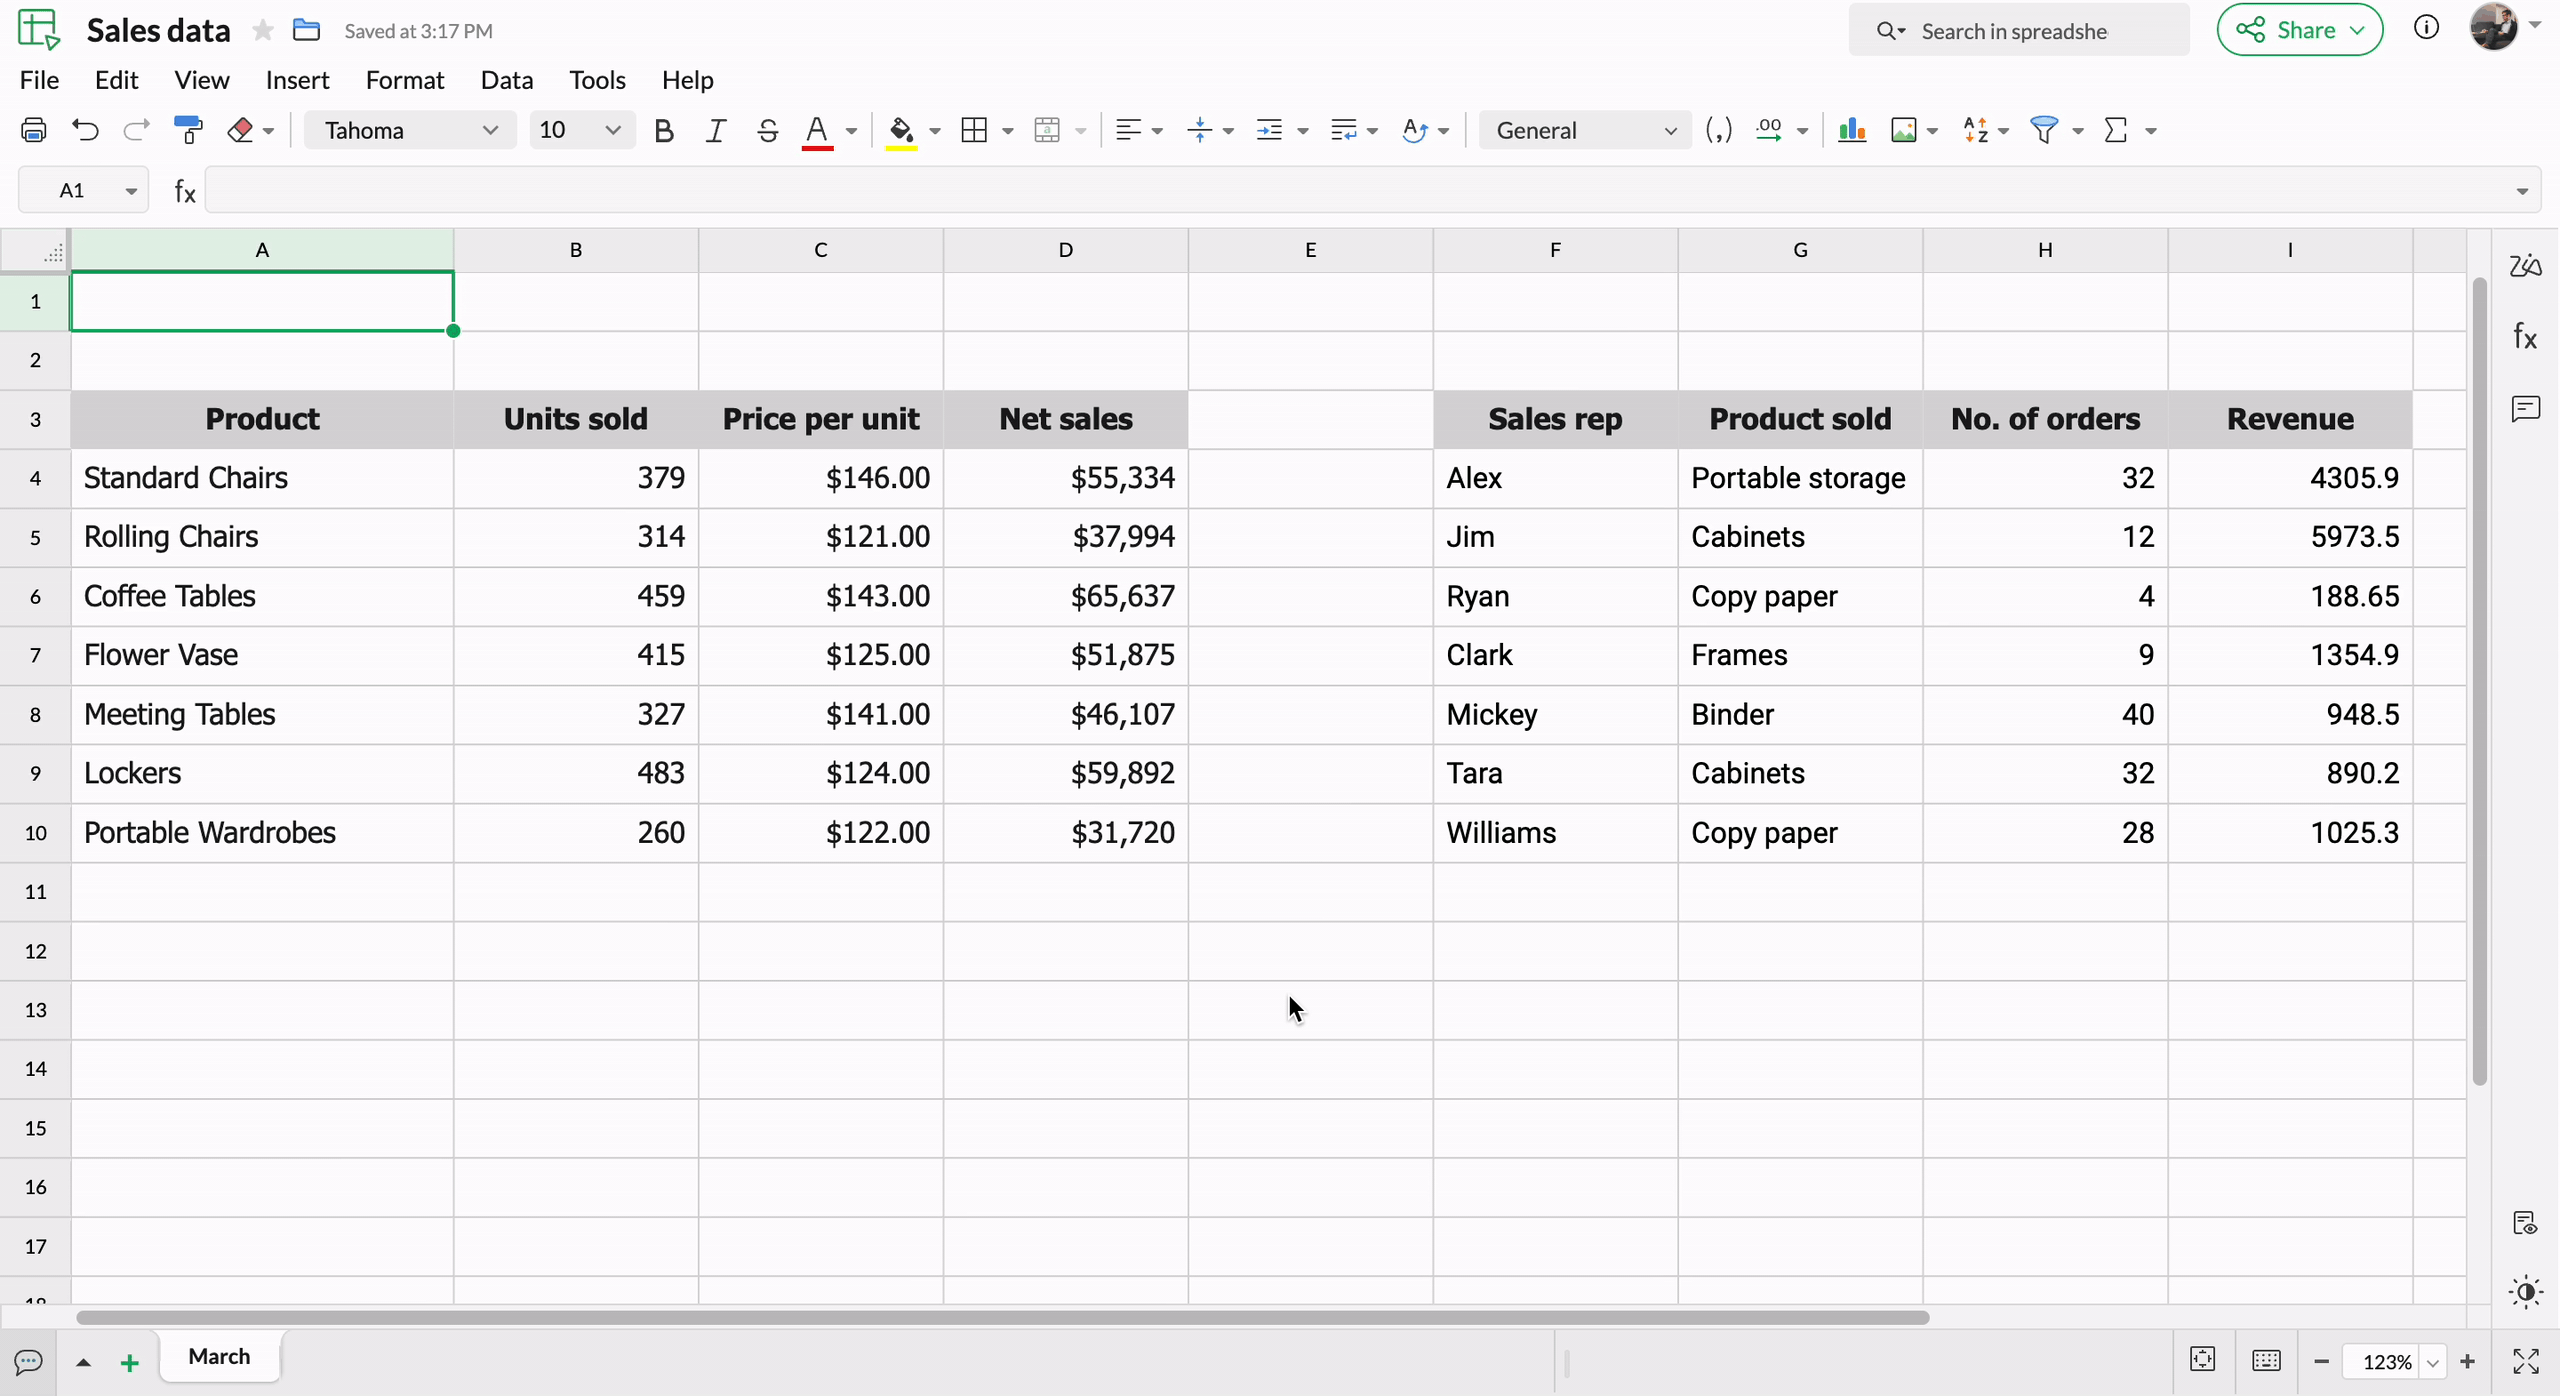Open the filter tool
The height and width of the screenshot is (1396, 2560).
click(2044, 130)
